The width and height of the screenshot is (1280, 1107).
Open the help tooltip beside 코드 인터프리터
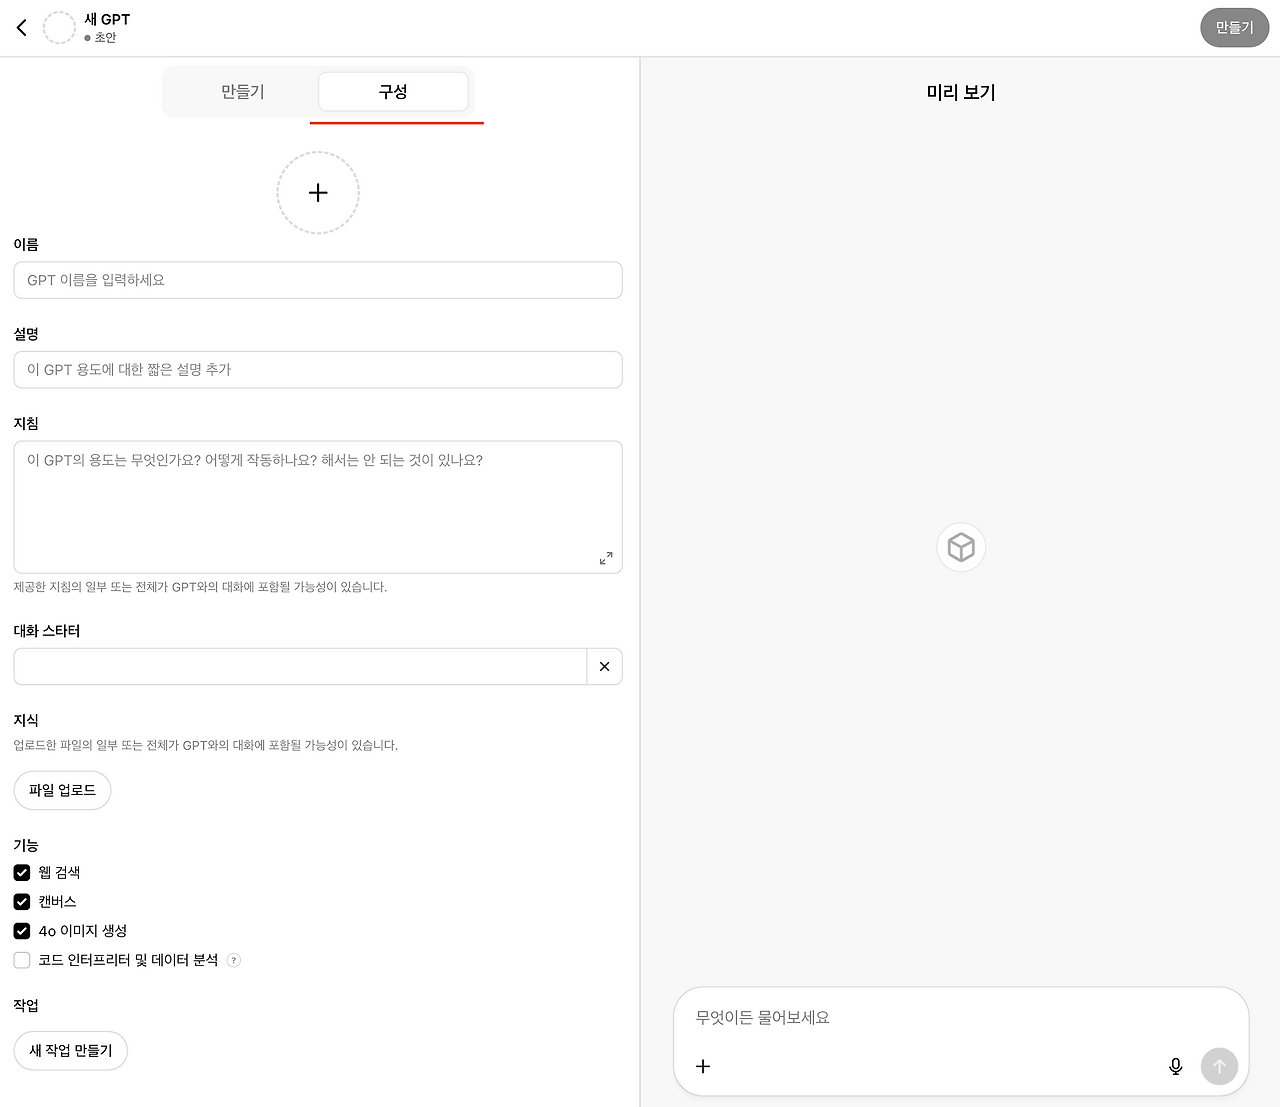(233, 960)
